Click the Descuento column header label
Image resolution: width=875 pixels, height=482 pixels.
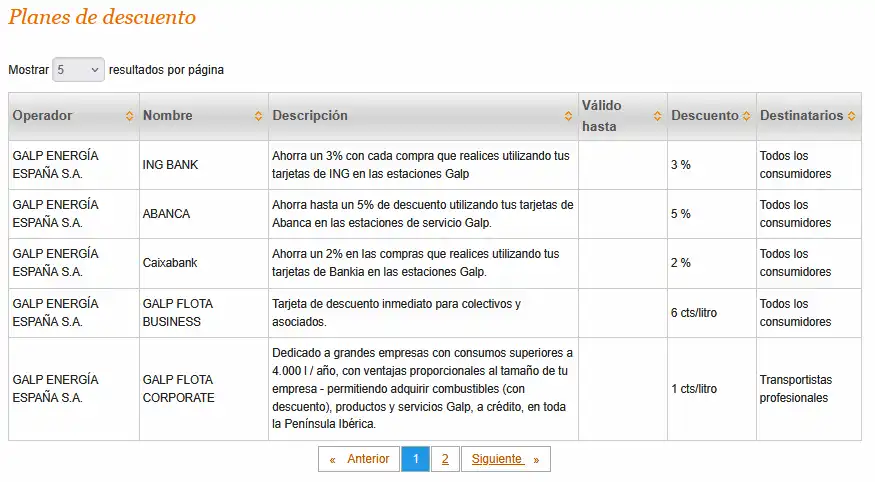pos(705,115)
